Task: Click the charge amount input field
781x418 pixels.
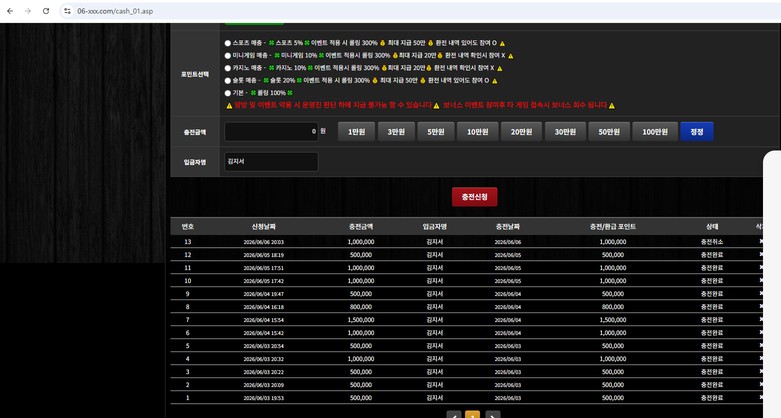Action: click(271, 132)
